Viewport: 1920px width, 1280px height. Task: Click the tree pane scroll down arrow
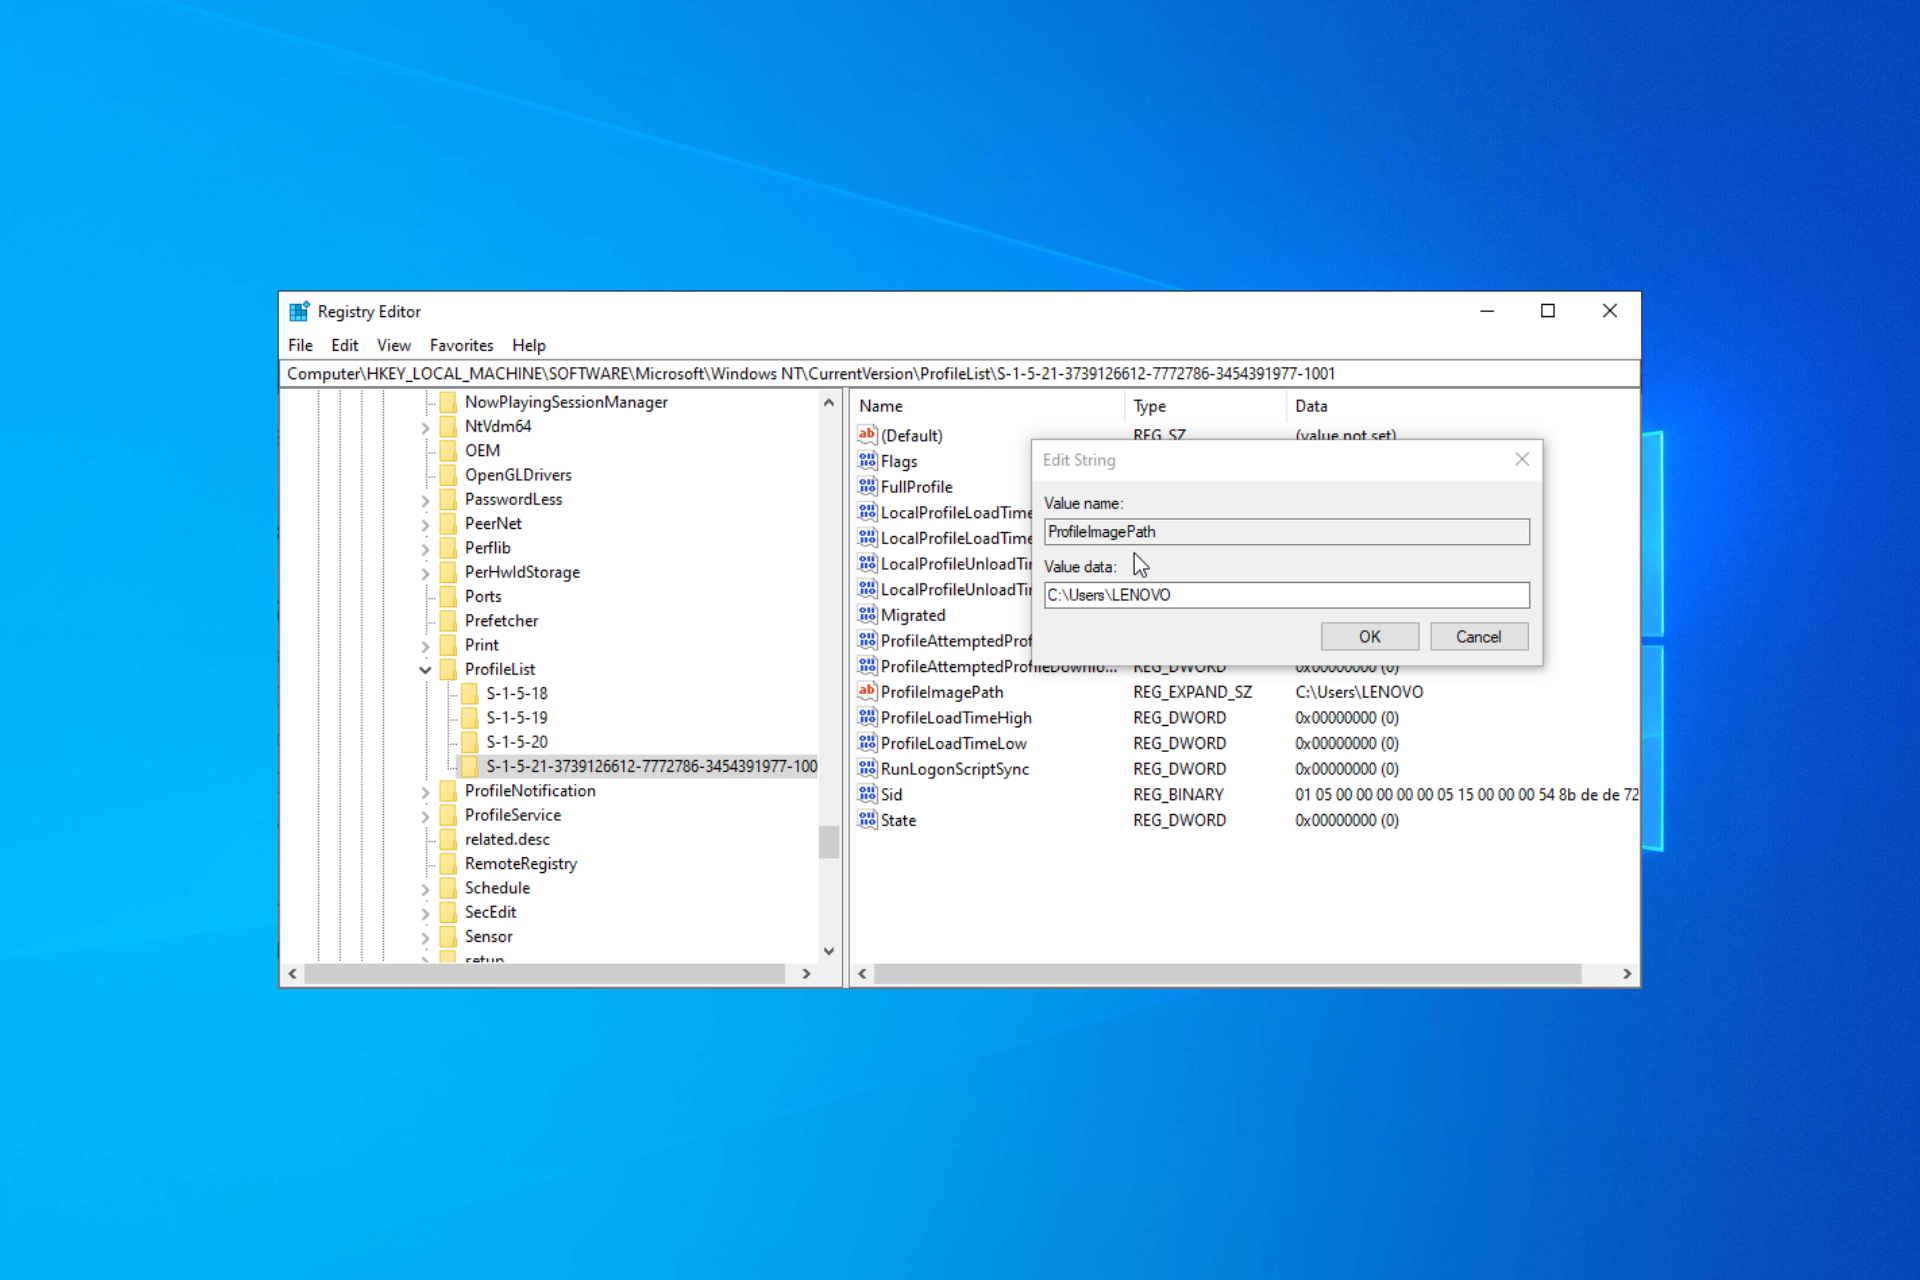(x=828, y=951)
